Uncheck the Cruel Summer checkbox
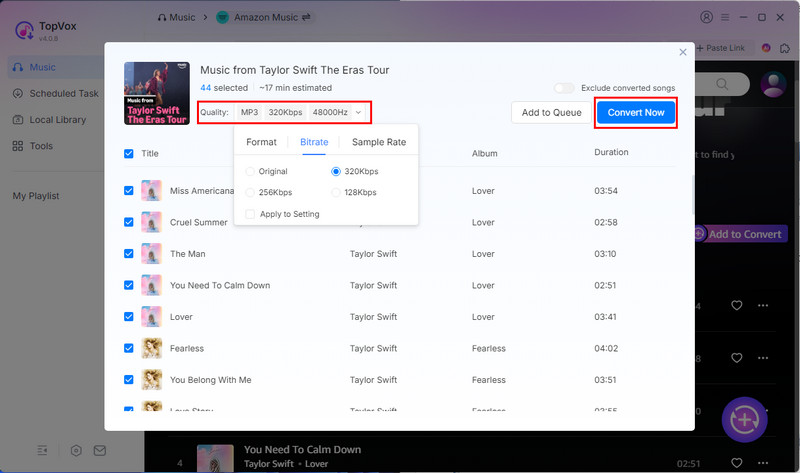This screenshot has height=473, width=800. pos(129,222)
